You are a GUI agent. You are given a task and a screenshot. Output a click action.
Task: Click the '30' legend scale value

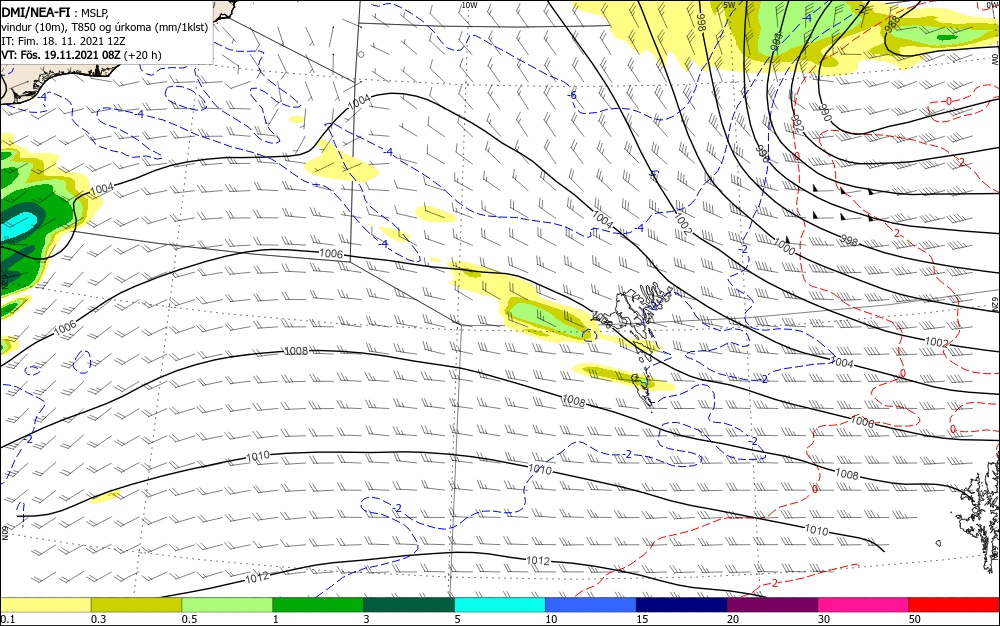tap(824, 619)
